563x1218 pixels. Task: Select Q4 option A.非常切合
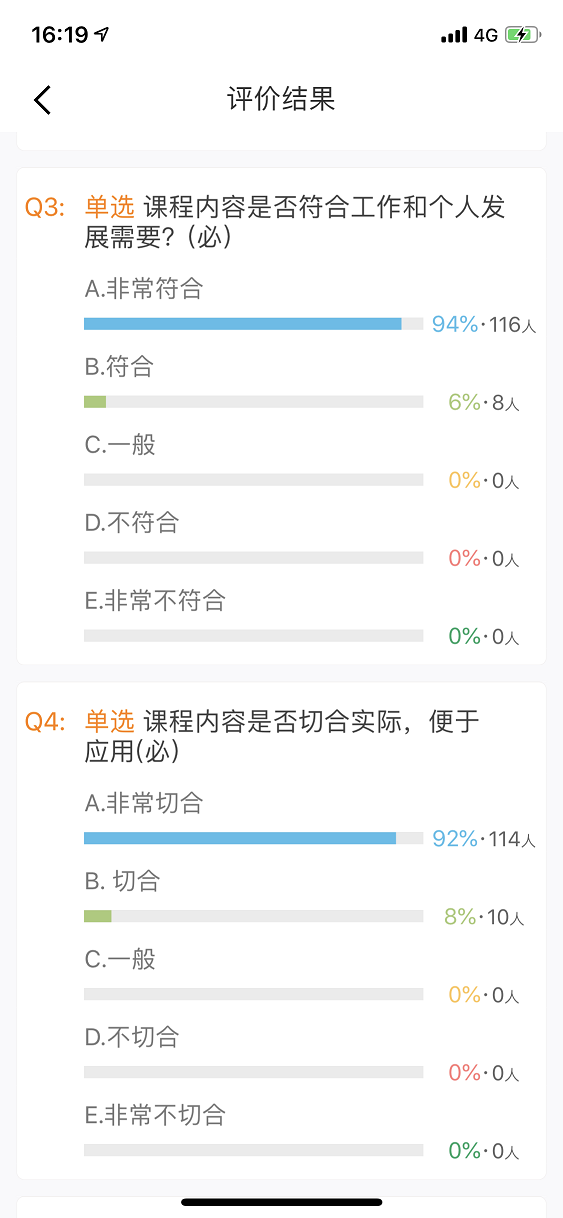(x=144, y=803)
